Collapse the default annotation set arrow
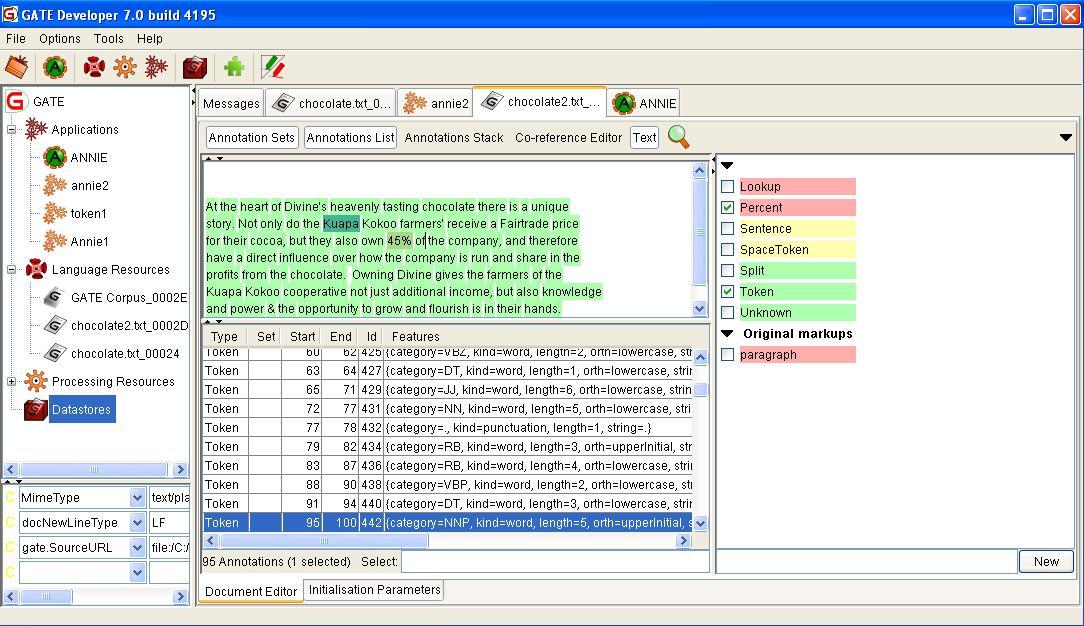This screenshot has width=1084, height=626. [727, 166]
